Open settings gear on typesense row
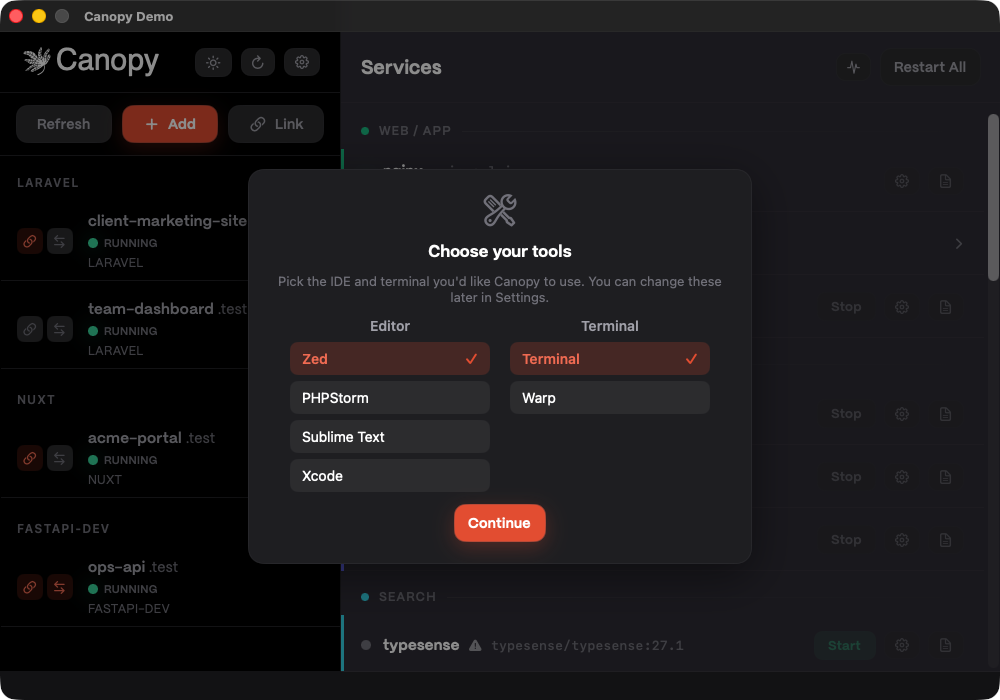 (x=902, y=645)
